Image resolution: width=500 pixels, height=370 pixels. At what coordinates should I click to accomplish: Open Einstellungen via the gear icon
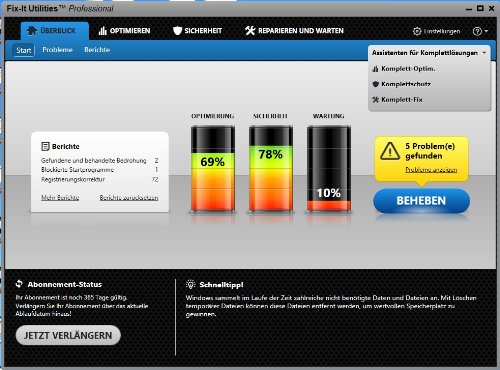coord(417,31)
